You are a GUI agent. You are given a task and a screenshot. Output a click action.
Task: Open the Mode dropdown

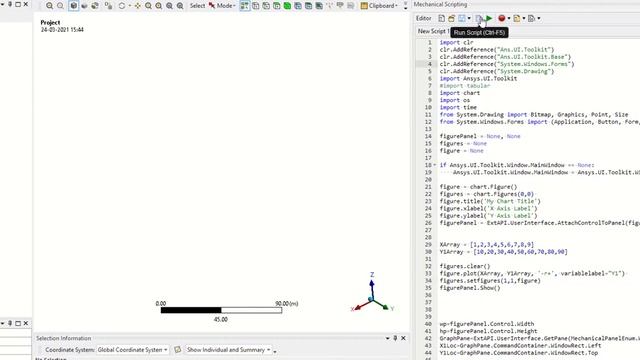pyautogui.click(x=226, y=6)
